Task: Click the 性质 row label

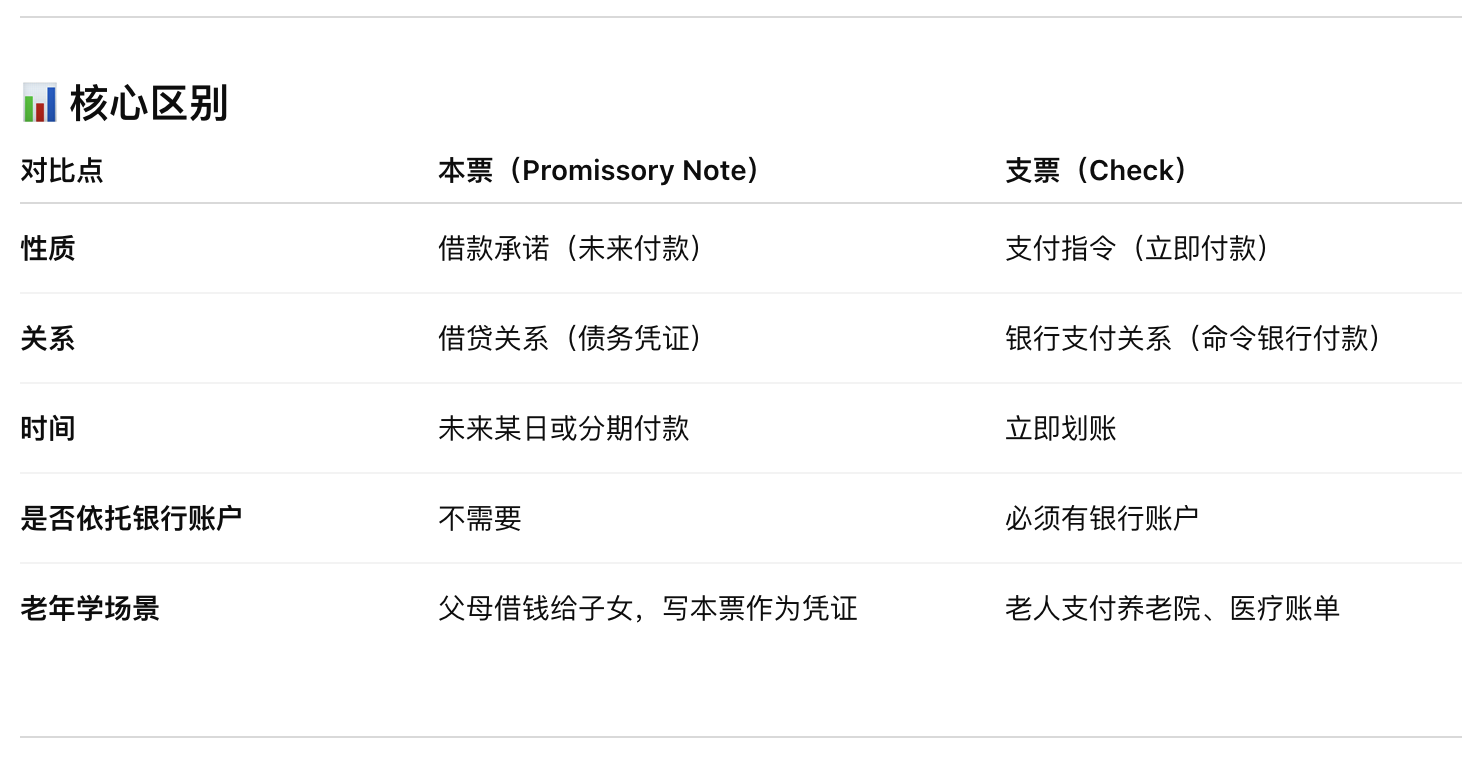Action: (48, 248)
